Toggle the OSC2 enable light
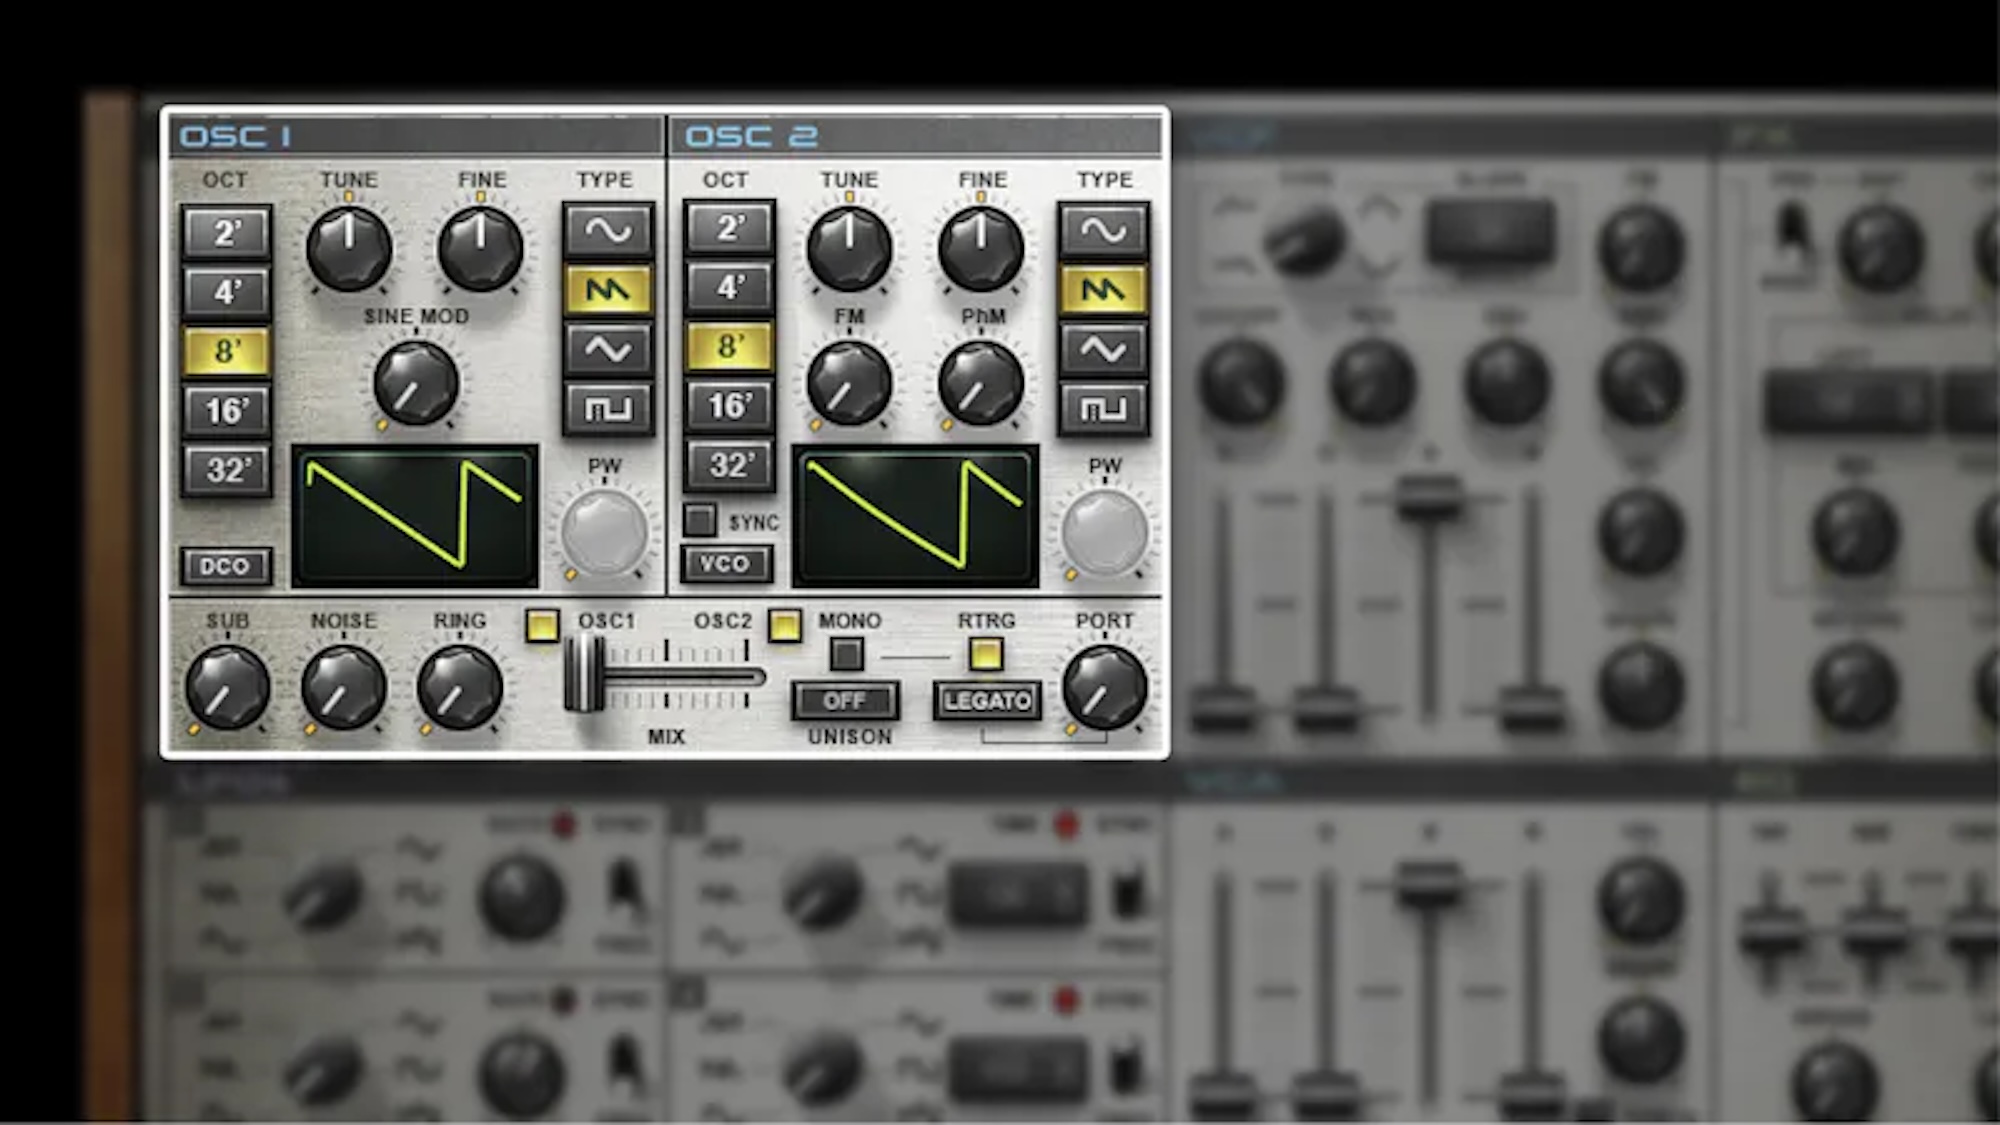Image resolution: width=2000 pixels, height=1125 pixels. click(x=785, y=625)
